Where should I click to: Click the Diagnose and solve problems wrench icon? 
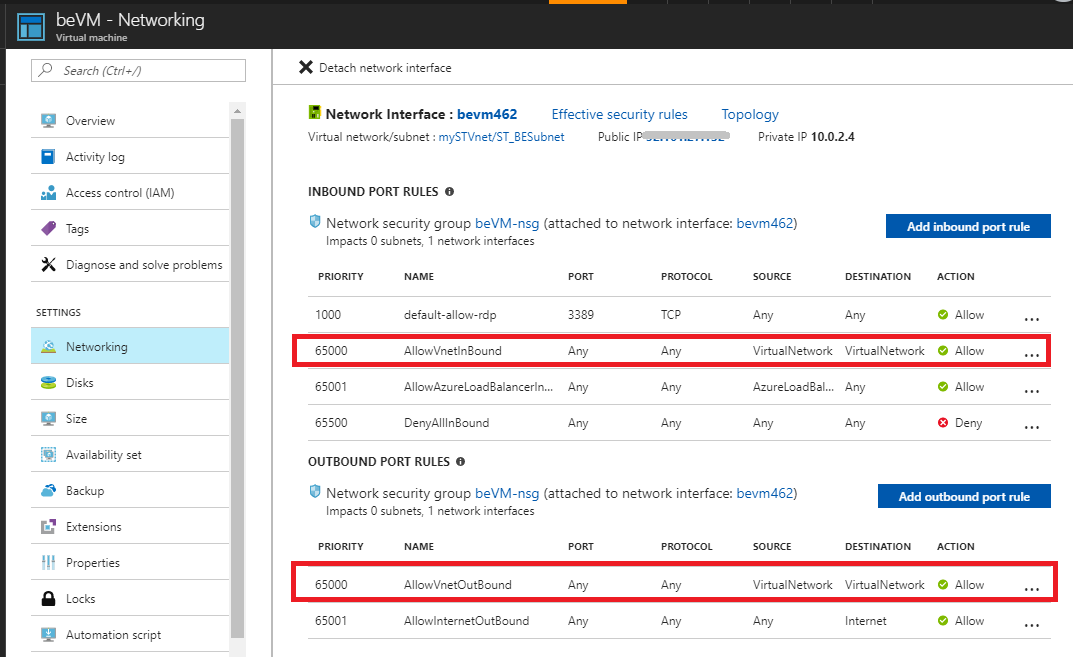click(x=48, y=265)
